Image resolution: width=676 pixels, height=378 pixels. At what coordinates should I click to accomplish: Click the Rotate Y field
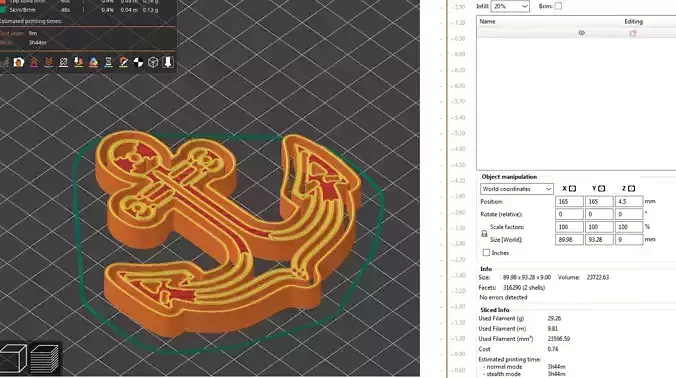599,214
